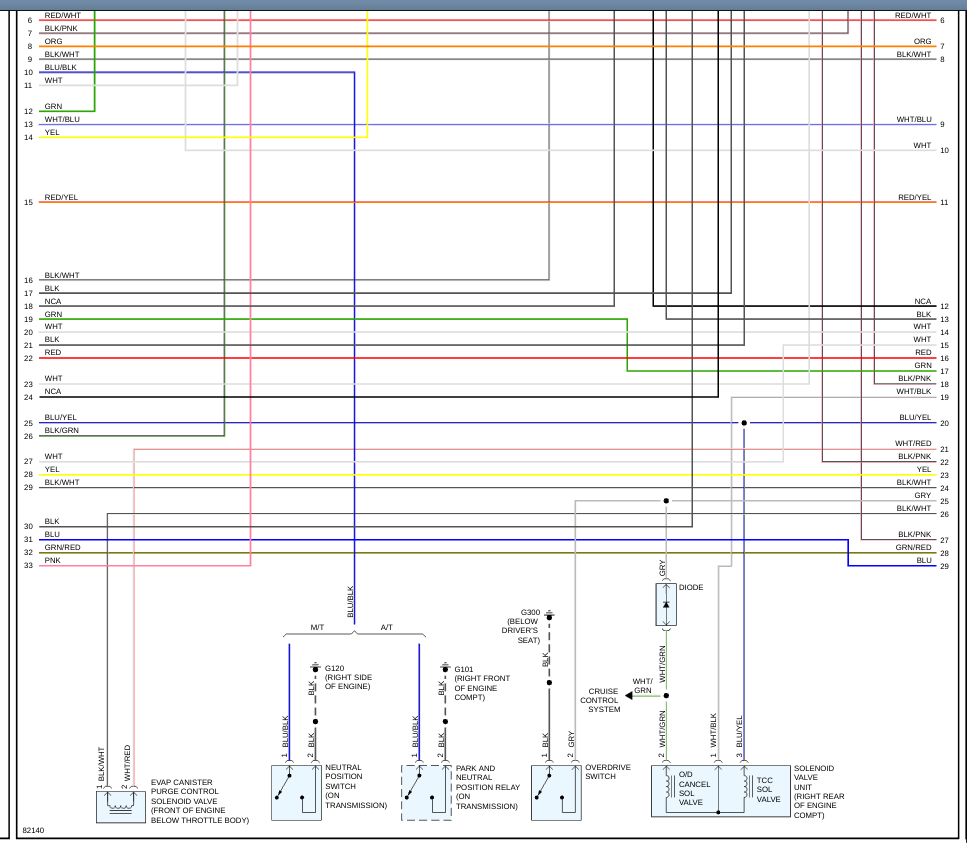
Task: Click the G300 ground symbol
Action: point(549,615)
